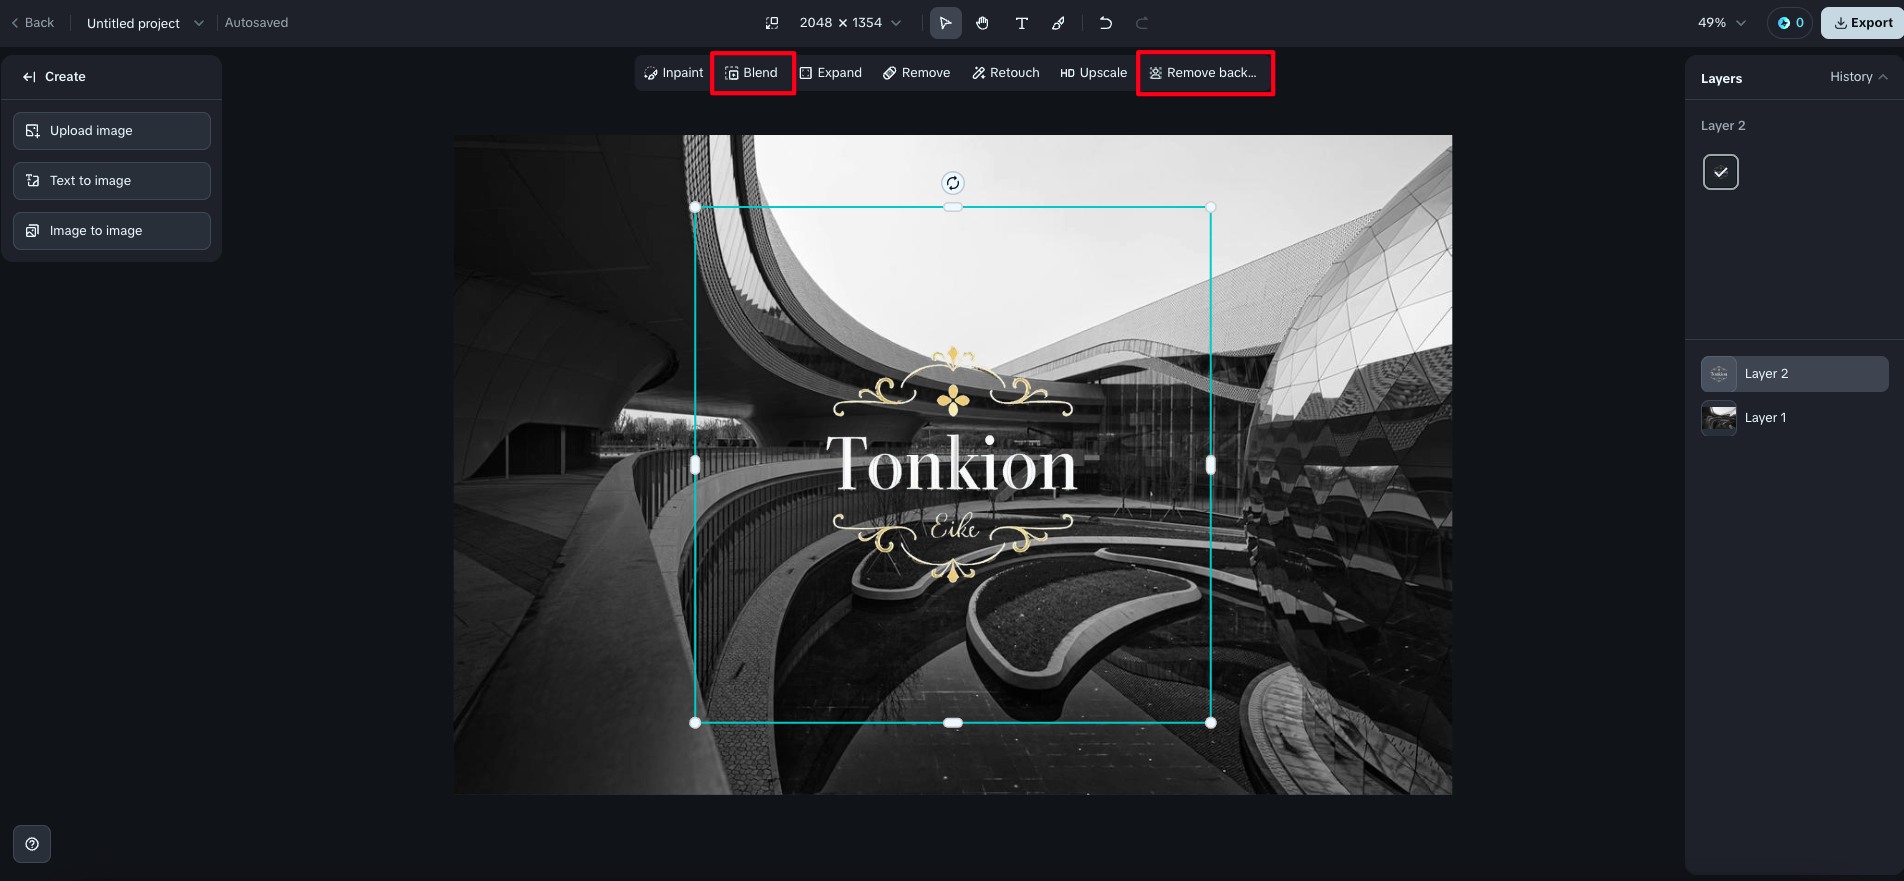Choose the Inpaint tool
Image resolution: width=1904 pixels, height=881 pixels.
(674, 73)
